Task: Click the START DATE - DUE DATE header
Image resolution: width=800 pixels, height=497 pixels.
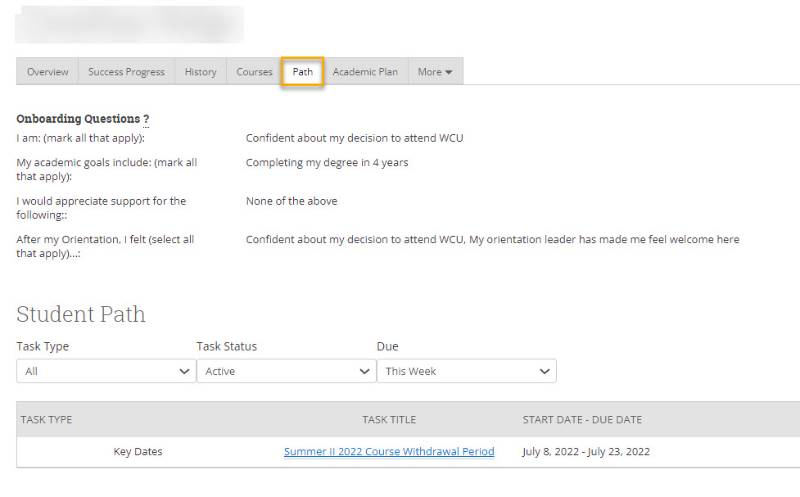Action: click(x=582, y=420)
